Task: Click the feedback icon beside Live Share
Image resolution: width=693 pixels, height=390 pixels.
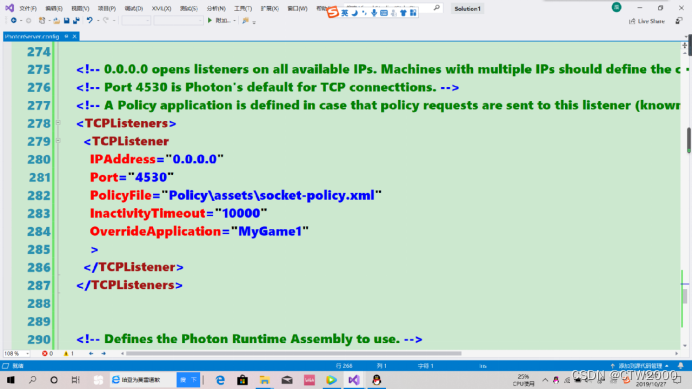Action: coord(679,21)
